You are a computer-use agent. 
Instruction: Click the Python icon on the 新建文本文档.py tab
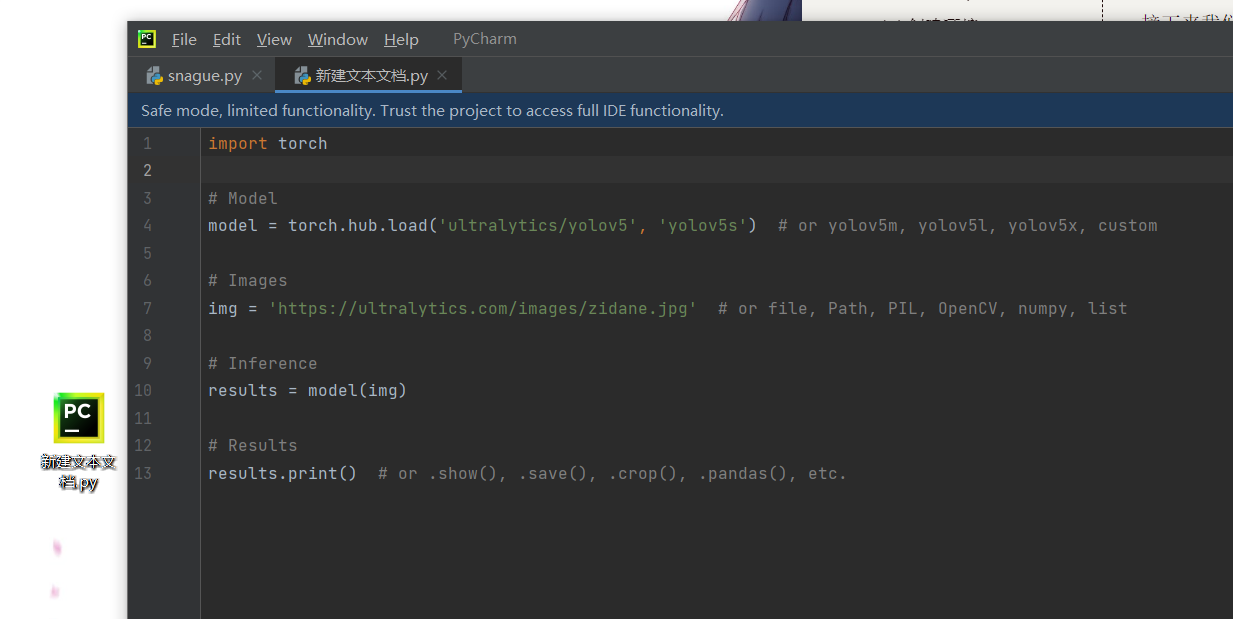(x=302, y=76)
